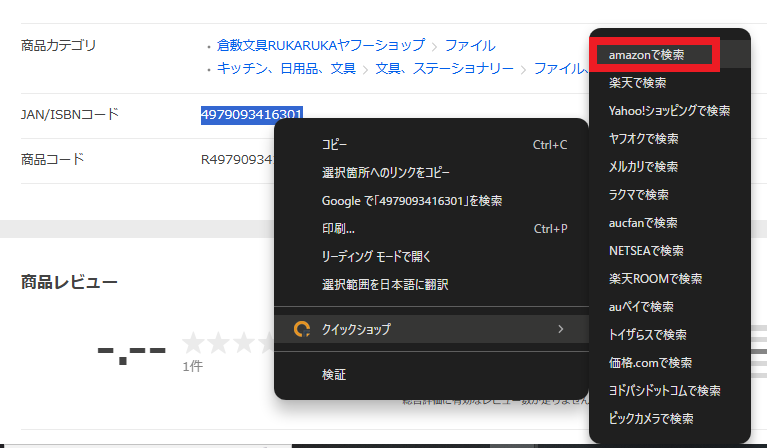This screenshot has width=767, height=448.
Task: Open 倉敷文具RUKARUKAヤフーショップ link
Action: point(321,45)
